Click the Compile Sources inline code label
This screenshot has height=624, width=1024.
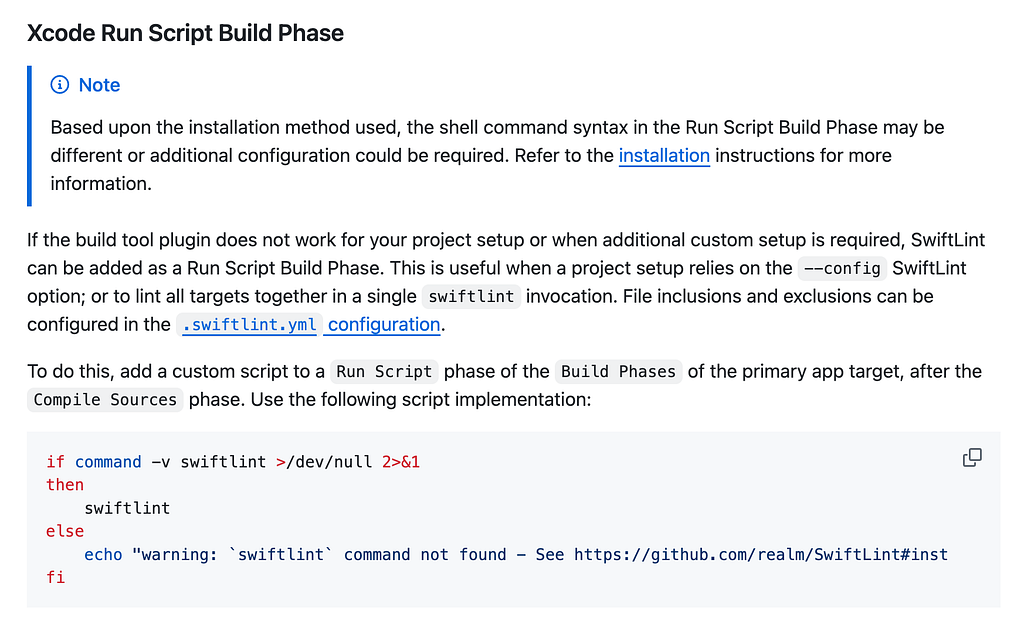(x=105, y=399)
